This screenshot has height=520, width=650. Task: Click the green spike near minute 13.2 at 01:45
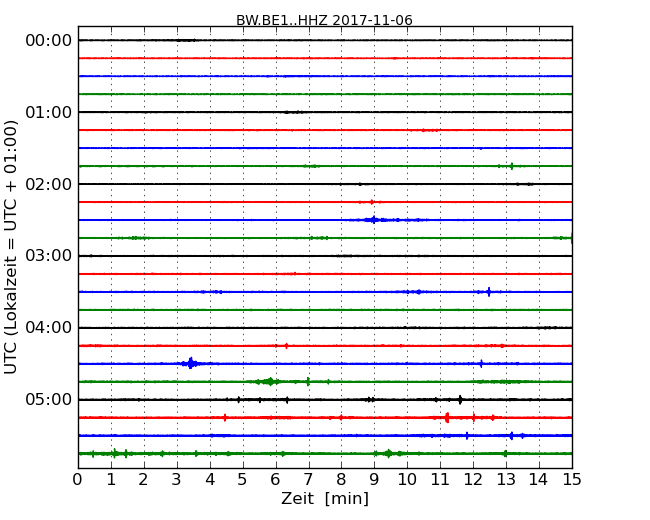512,166
